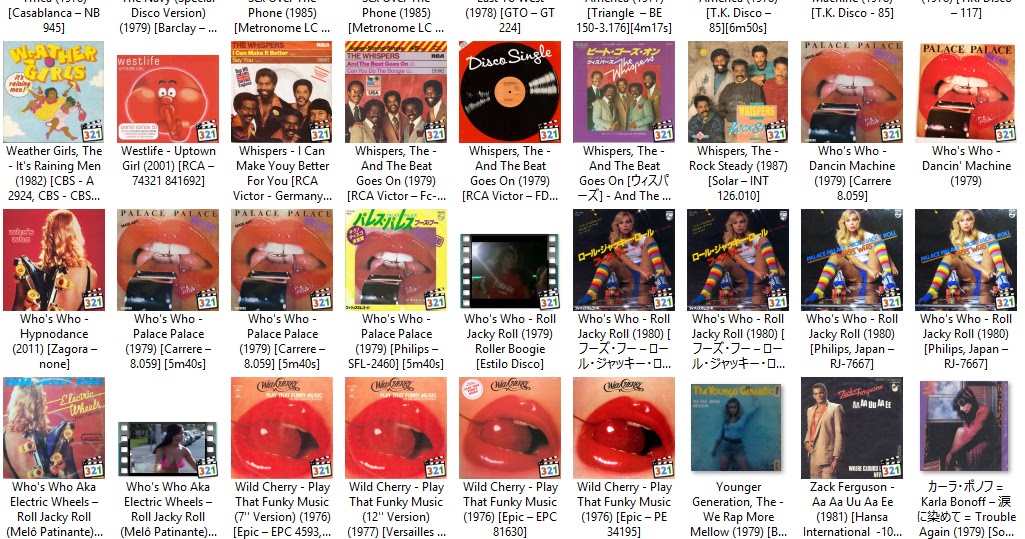The height and width of the screenshot is (539, 1025).
Task: Select Whispers And The Beat Goes On Japanese cover
Action: pos(624,91)
